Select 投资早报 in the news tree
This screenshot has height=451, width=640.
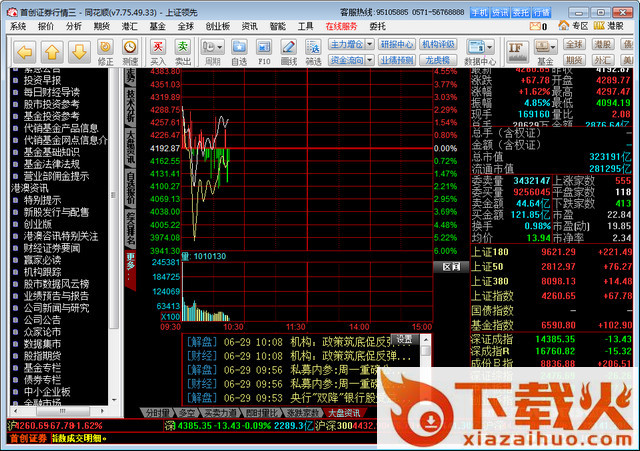(42, 80)
